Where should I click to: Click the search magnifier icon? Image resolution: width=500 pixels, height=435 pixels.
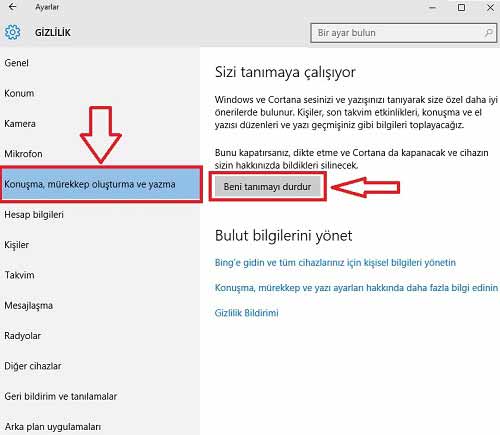tap(488, 33)
